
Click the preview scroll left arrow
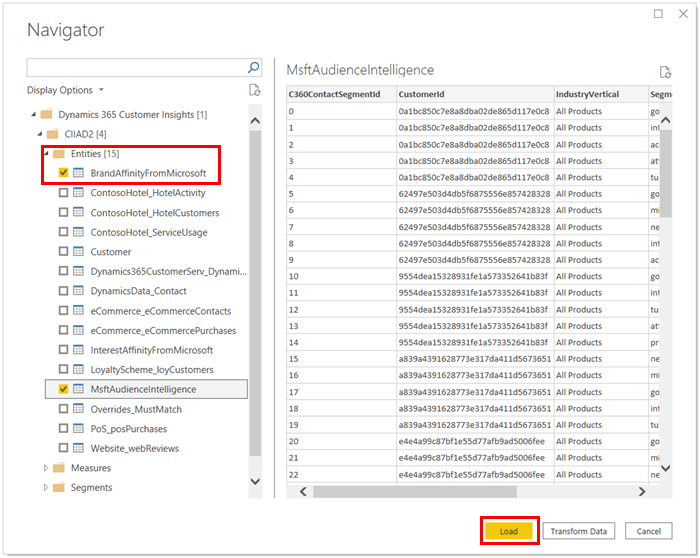[303, 491]
